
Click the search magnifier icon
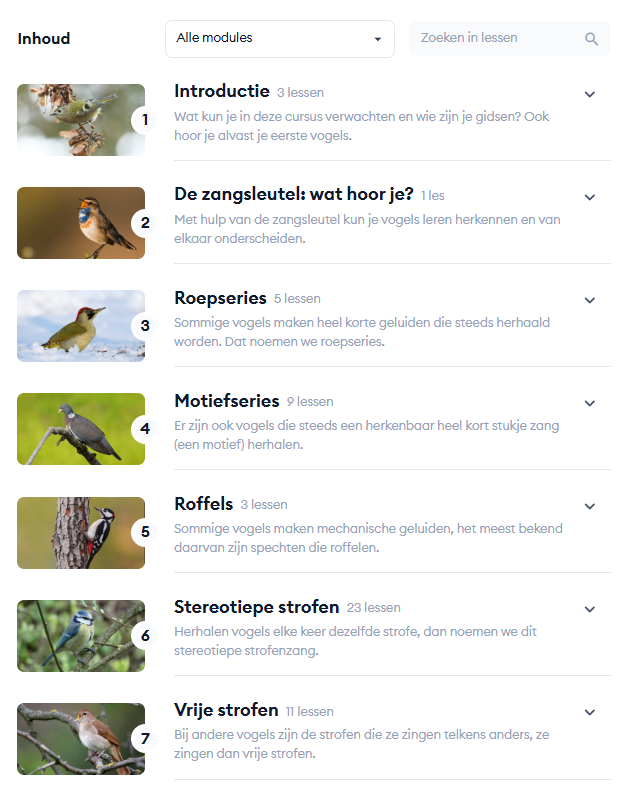tap(592, 39)
